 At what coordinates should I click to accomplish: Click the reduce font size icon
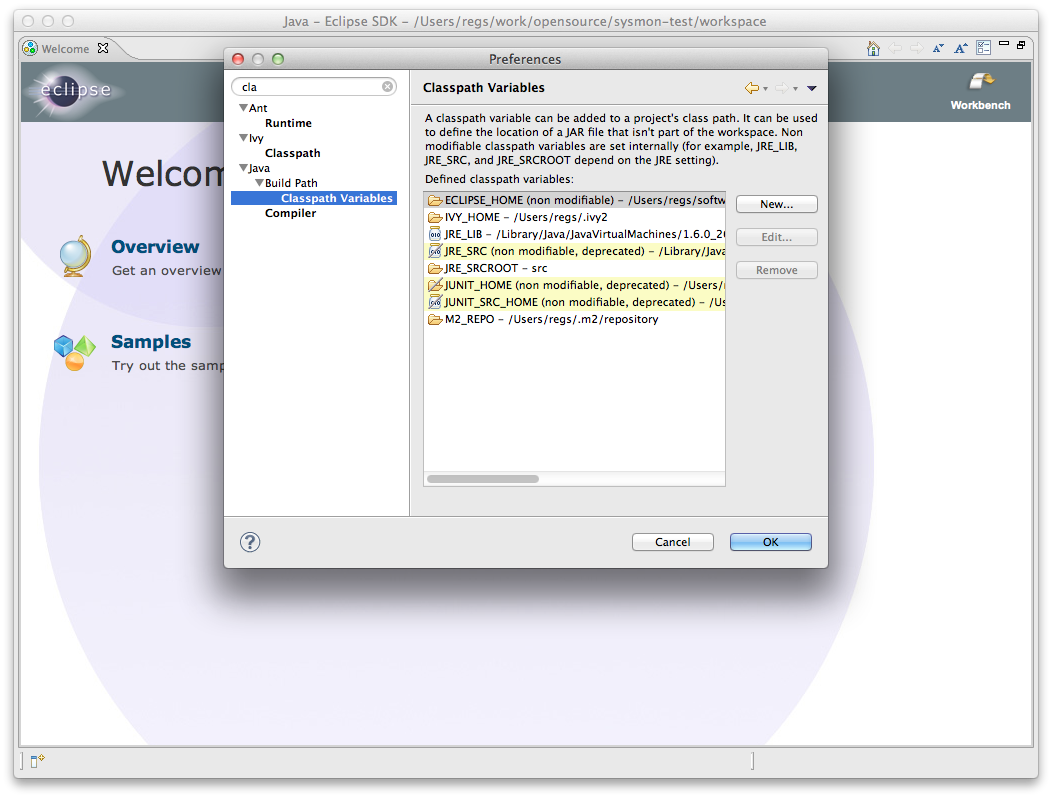coord(938,48)
